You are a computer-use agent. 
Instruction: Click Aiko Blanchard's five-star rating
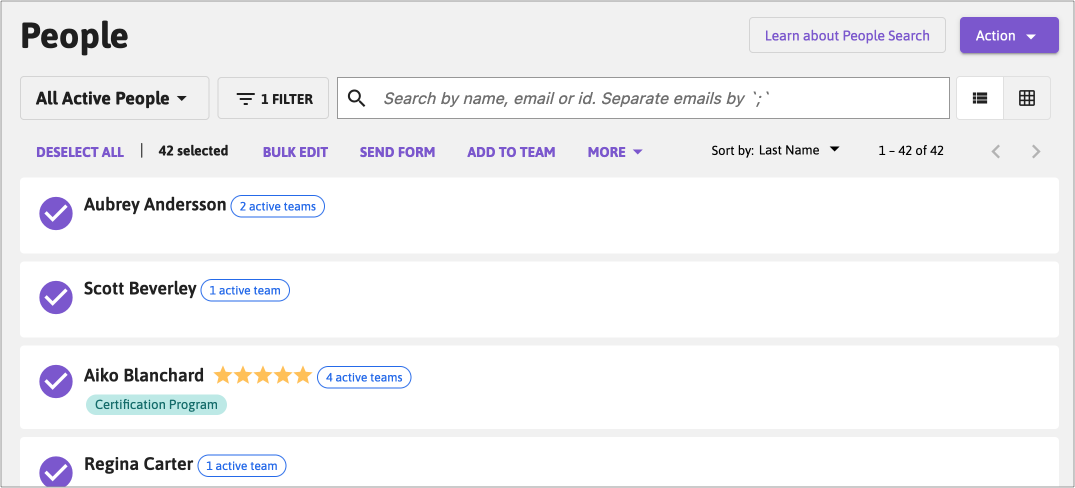point(263,376)
